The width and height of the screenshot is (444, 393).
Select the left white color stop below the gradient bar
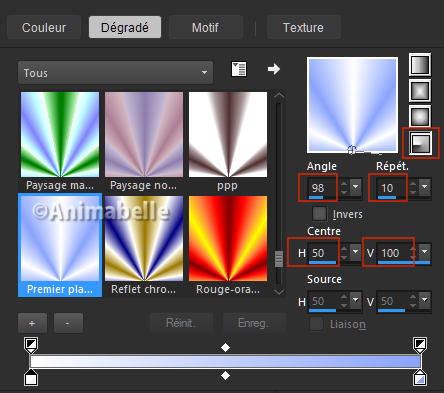31,378
